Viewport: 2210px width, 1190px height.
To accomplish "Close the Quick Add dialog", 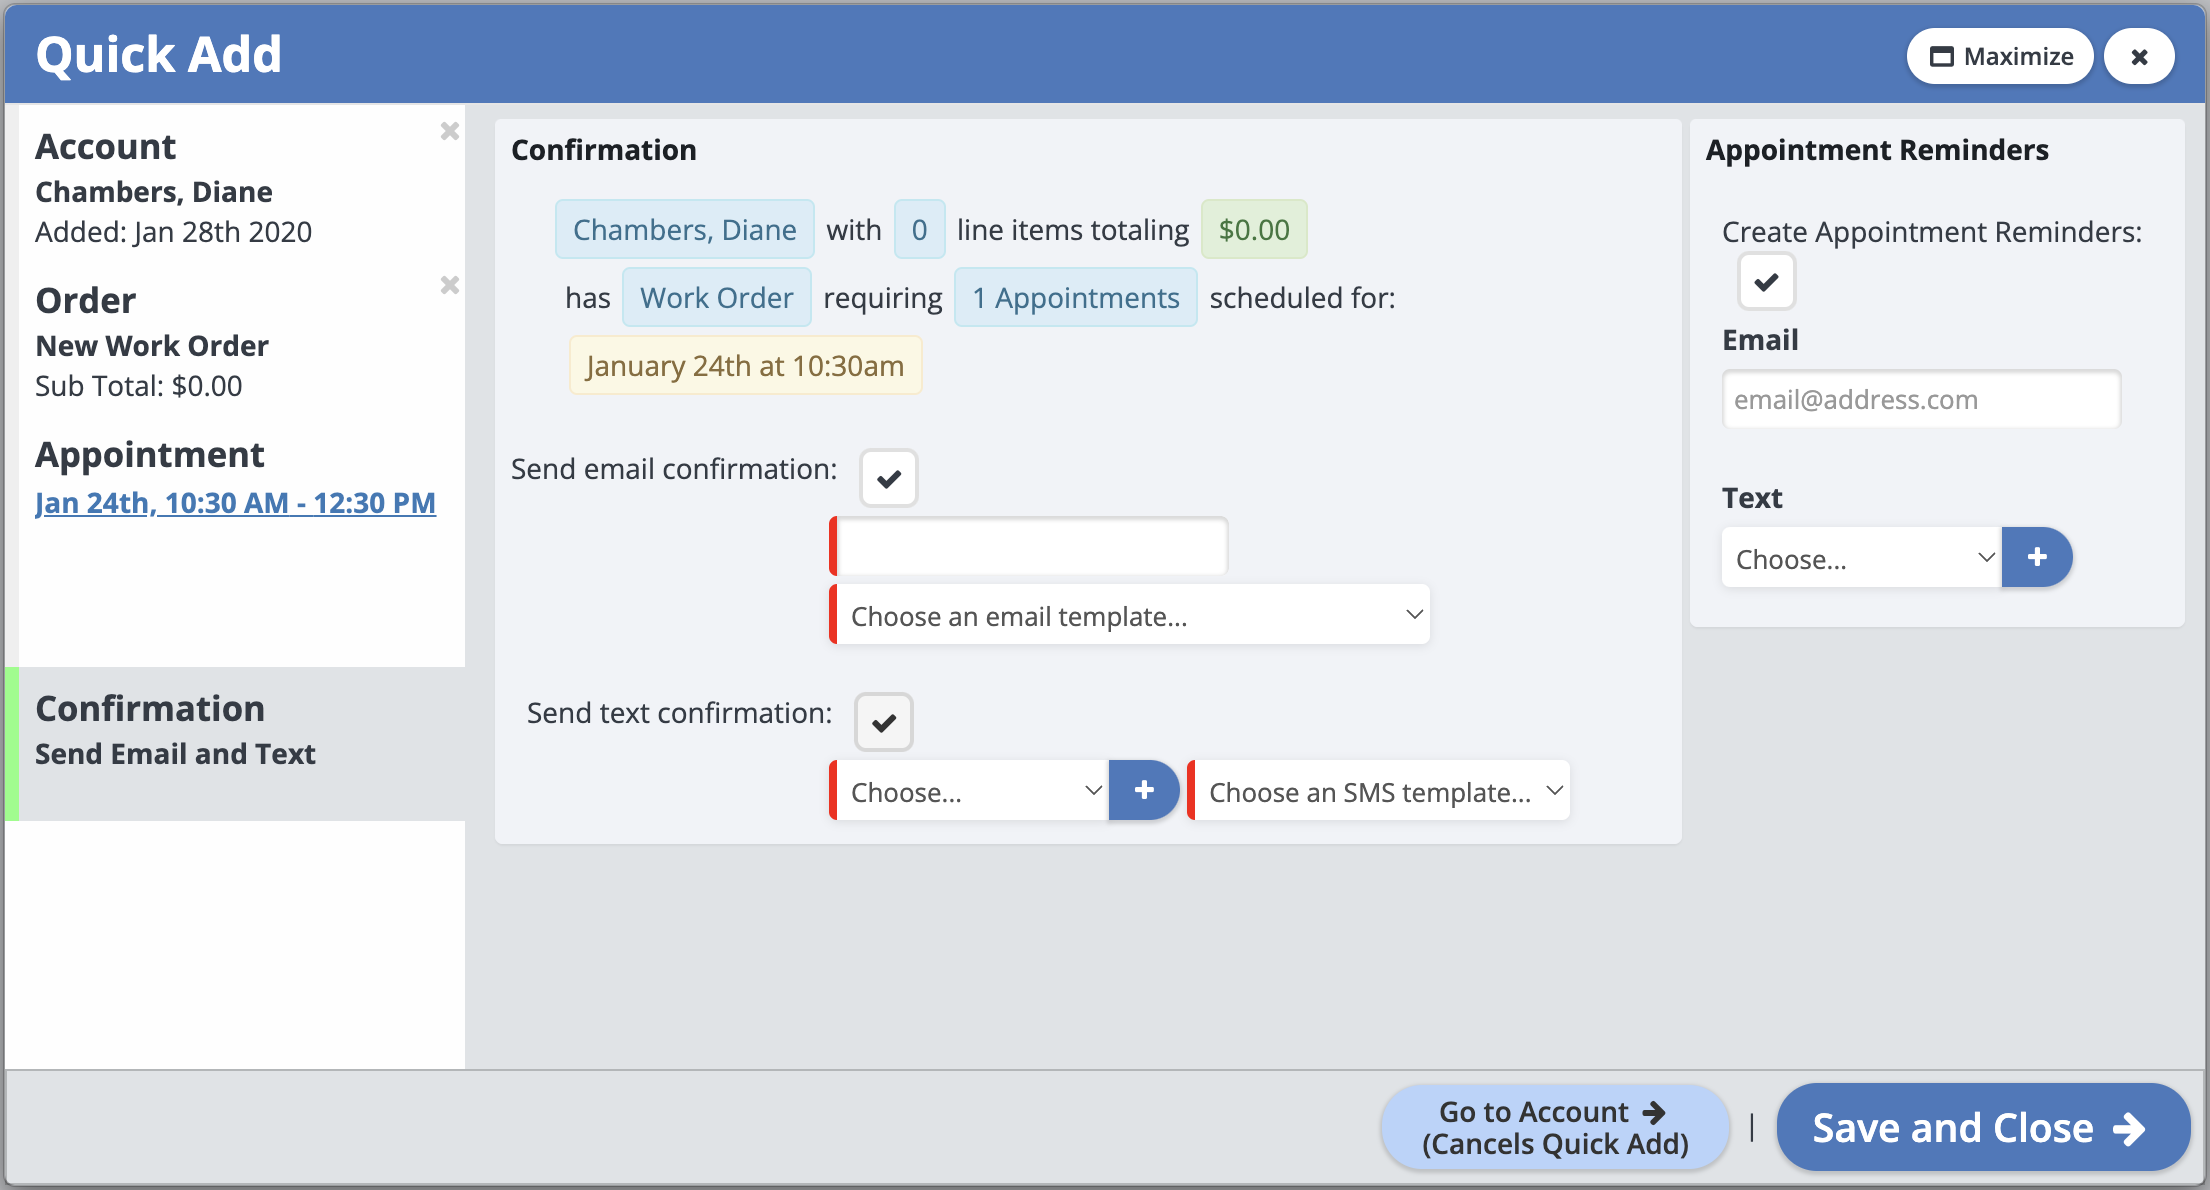I will [x=2139, y=57].
